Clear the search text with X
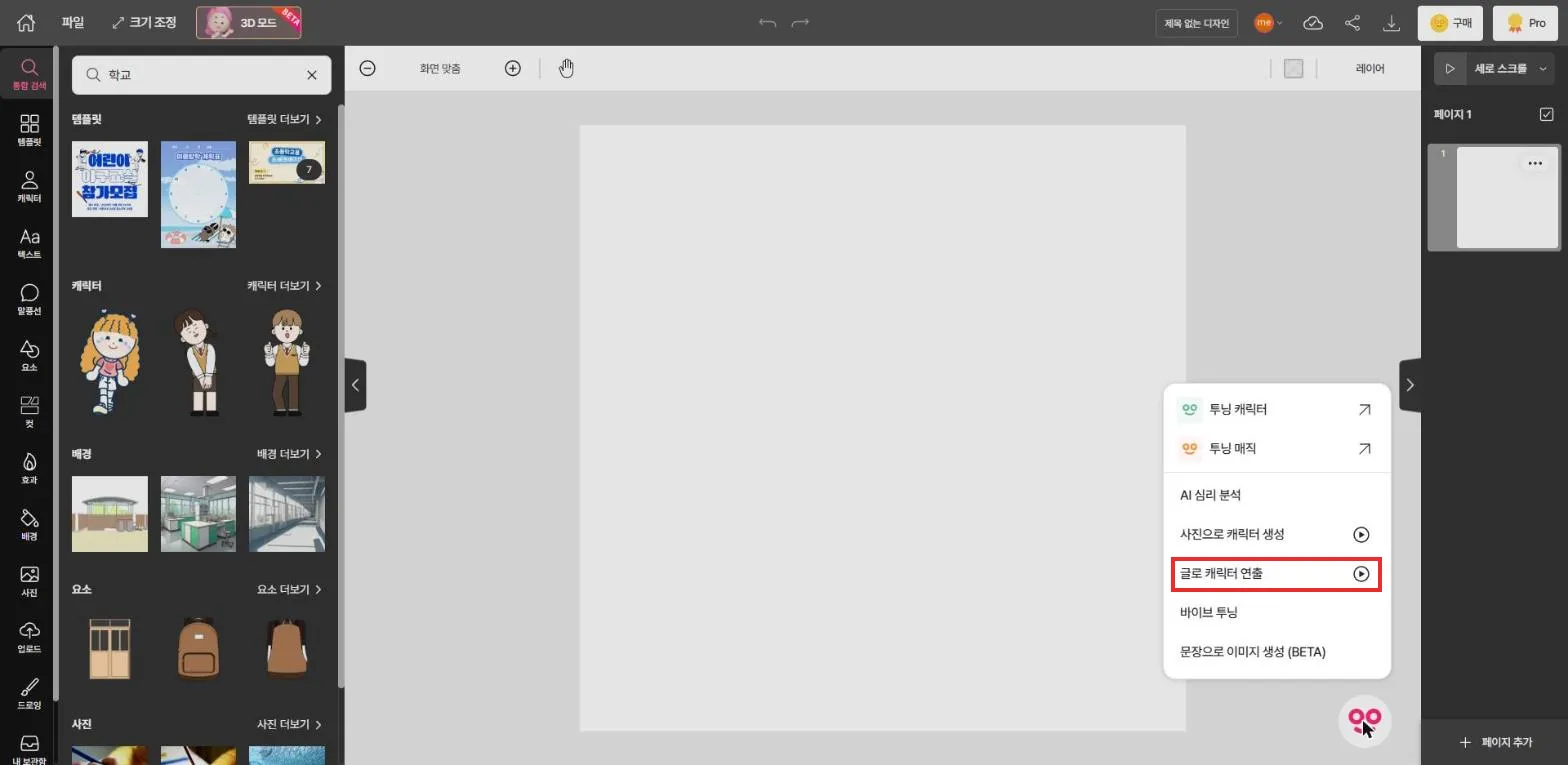The height and width of the screenshot is (765, 1568). [311, 75]
